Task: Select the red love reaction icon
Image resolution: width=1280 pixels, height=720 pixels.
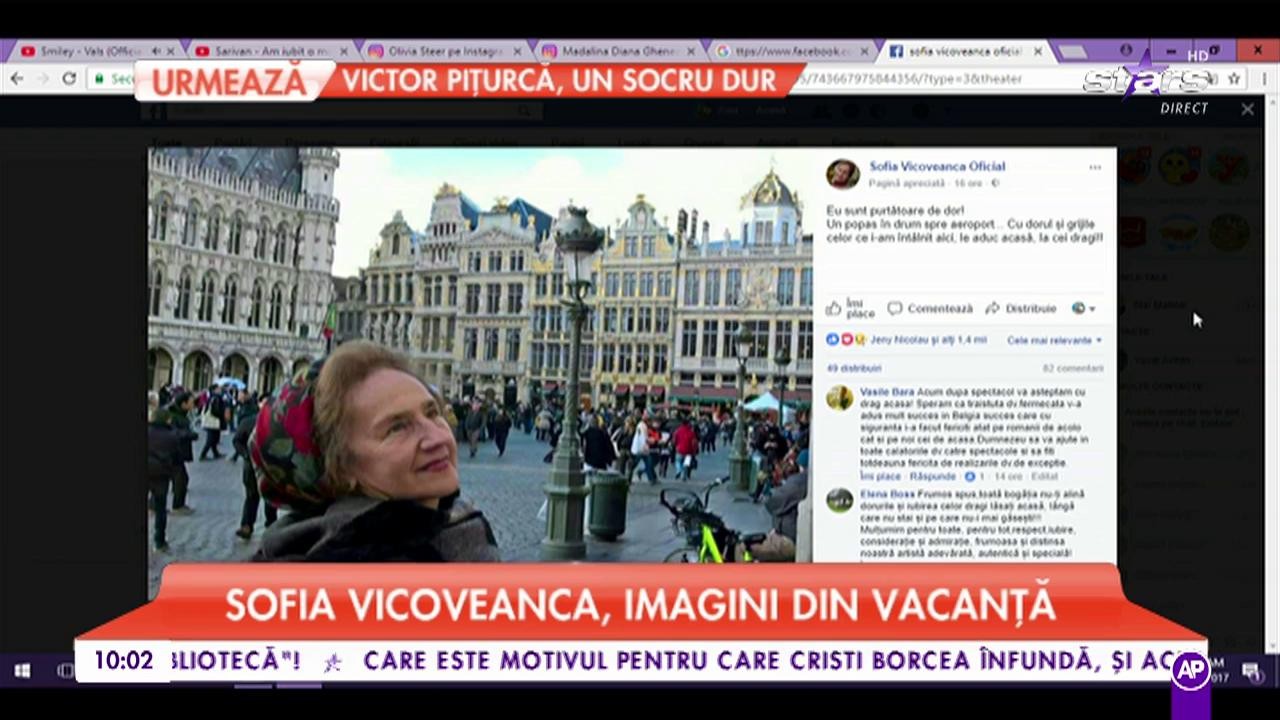Action: (x=847, y=341)
